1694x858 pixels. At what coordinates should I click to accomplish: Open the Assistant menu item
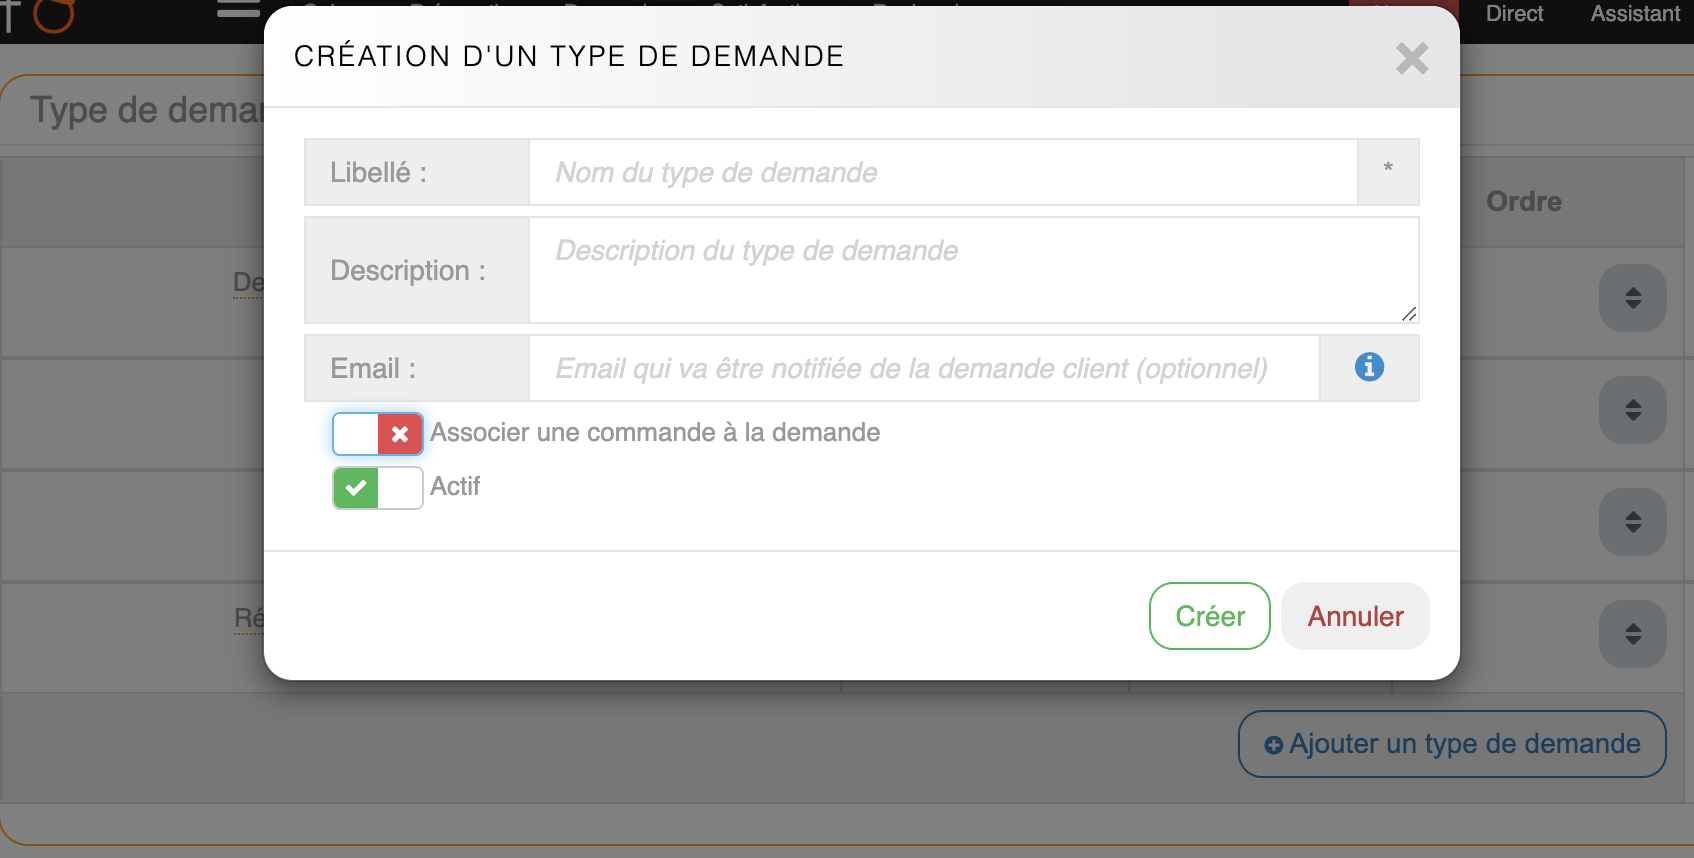click(1635, 14)
